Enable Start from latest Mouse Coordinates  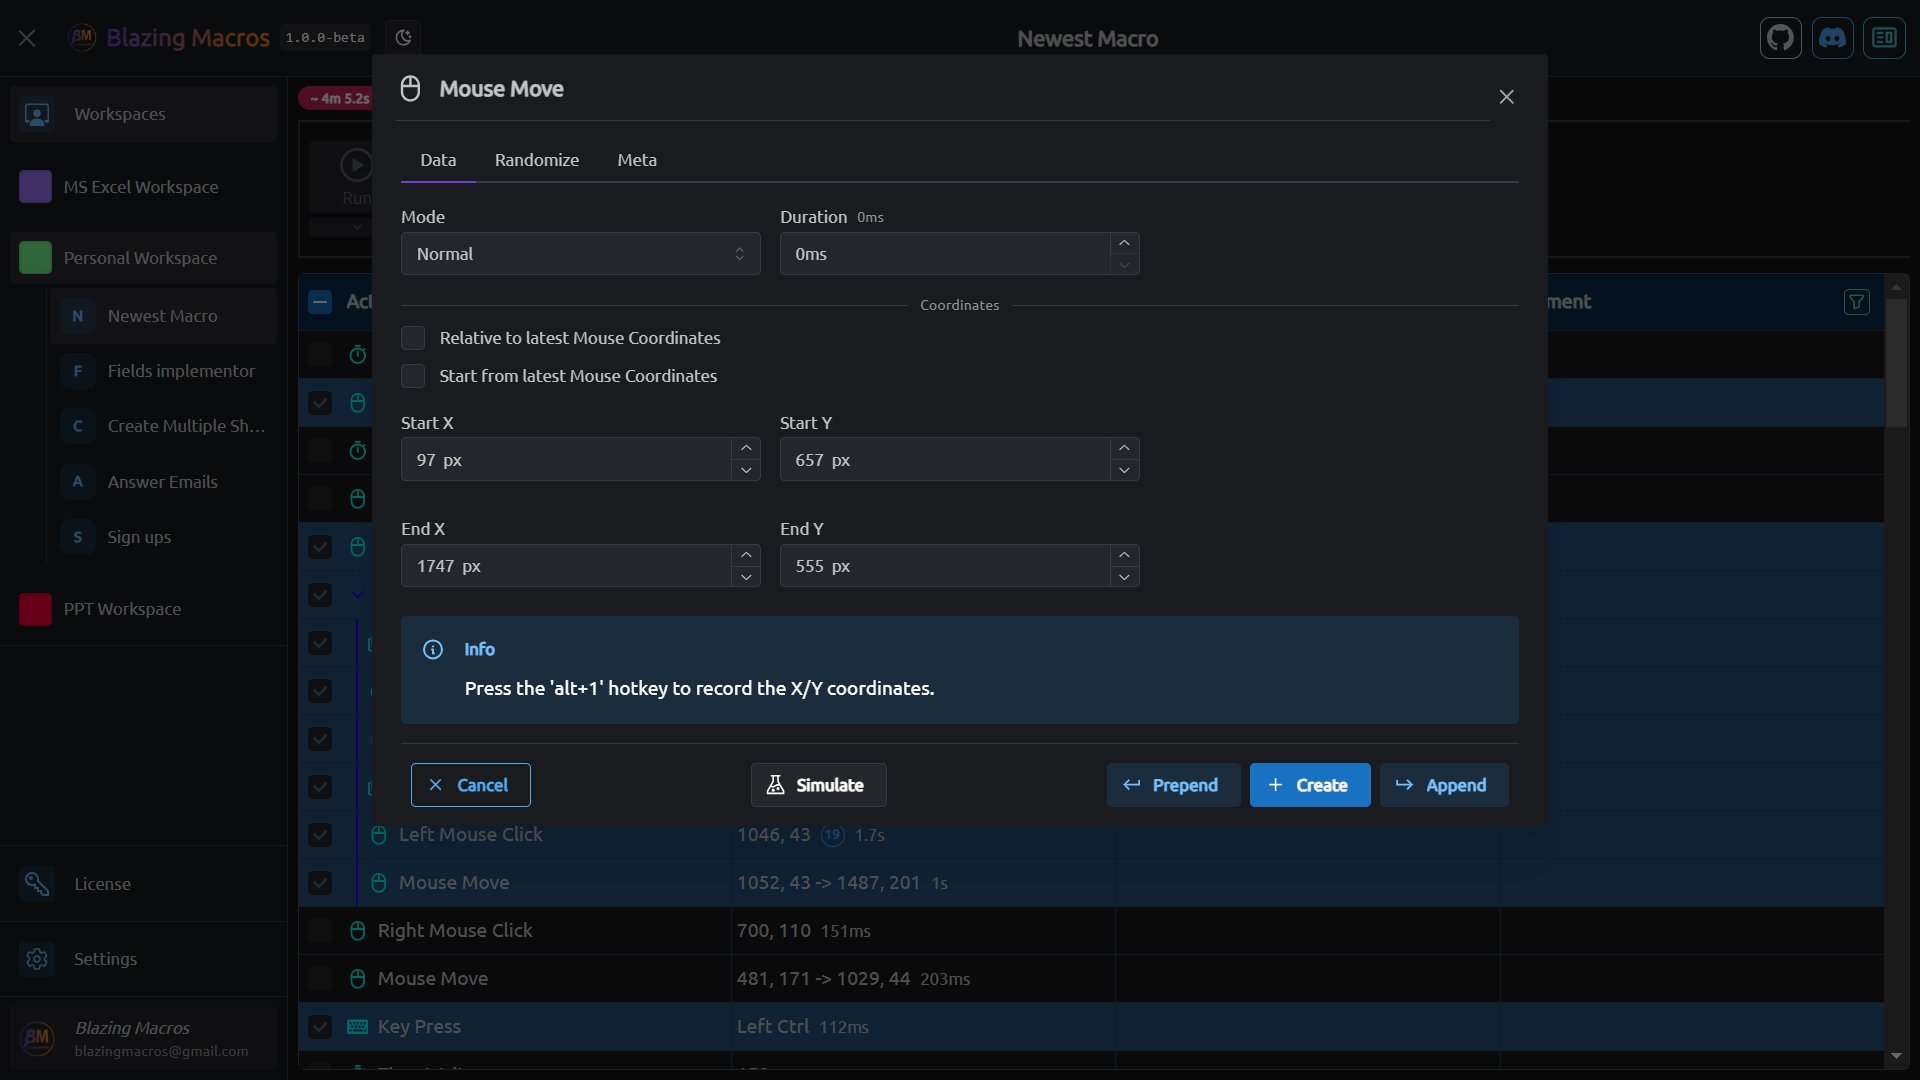point(413,376)
